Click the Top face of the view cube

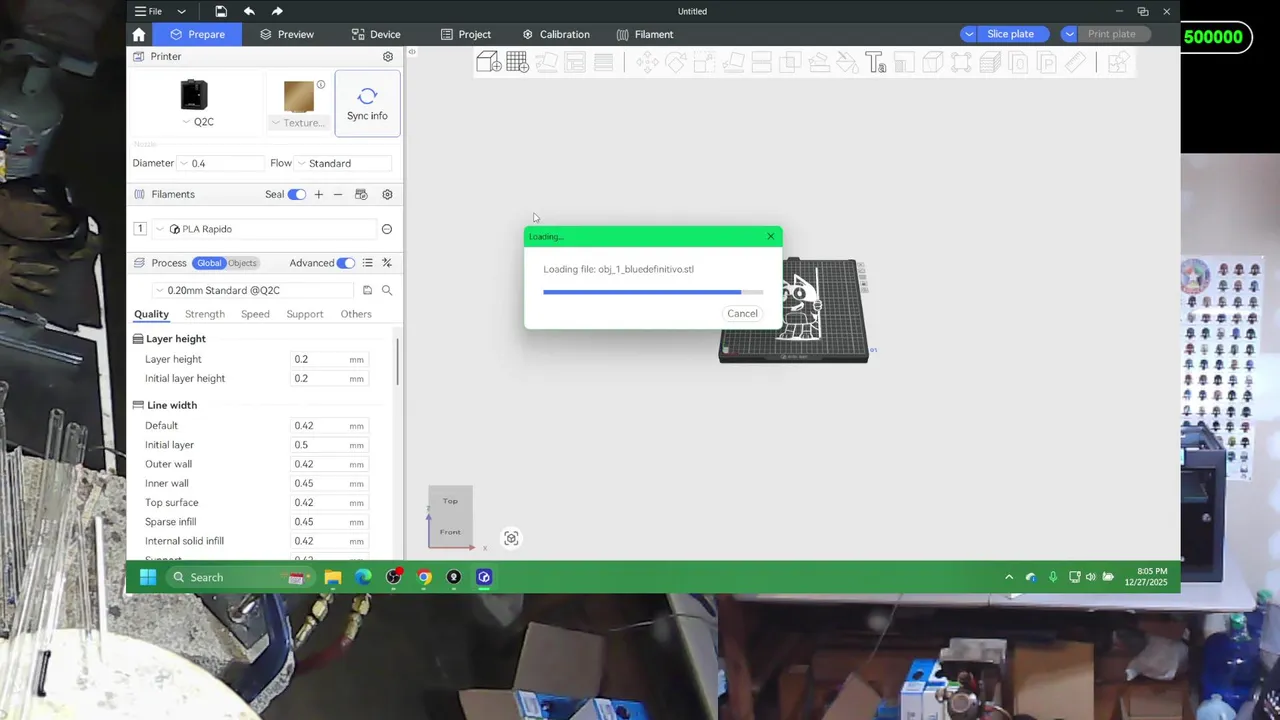450,501
